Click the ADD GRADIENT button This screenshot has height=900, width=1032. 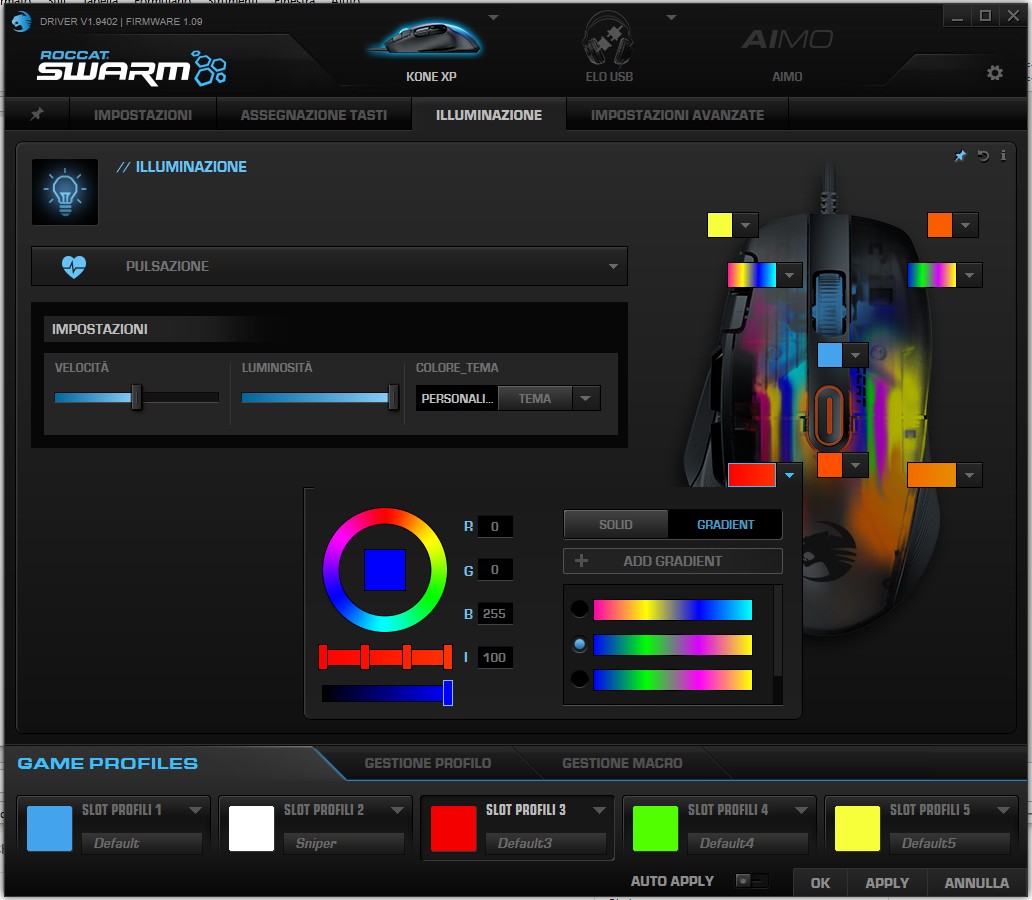coord(673,561)
